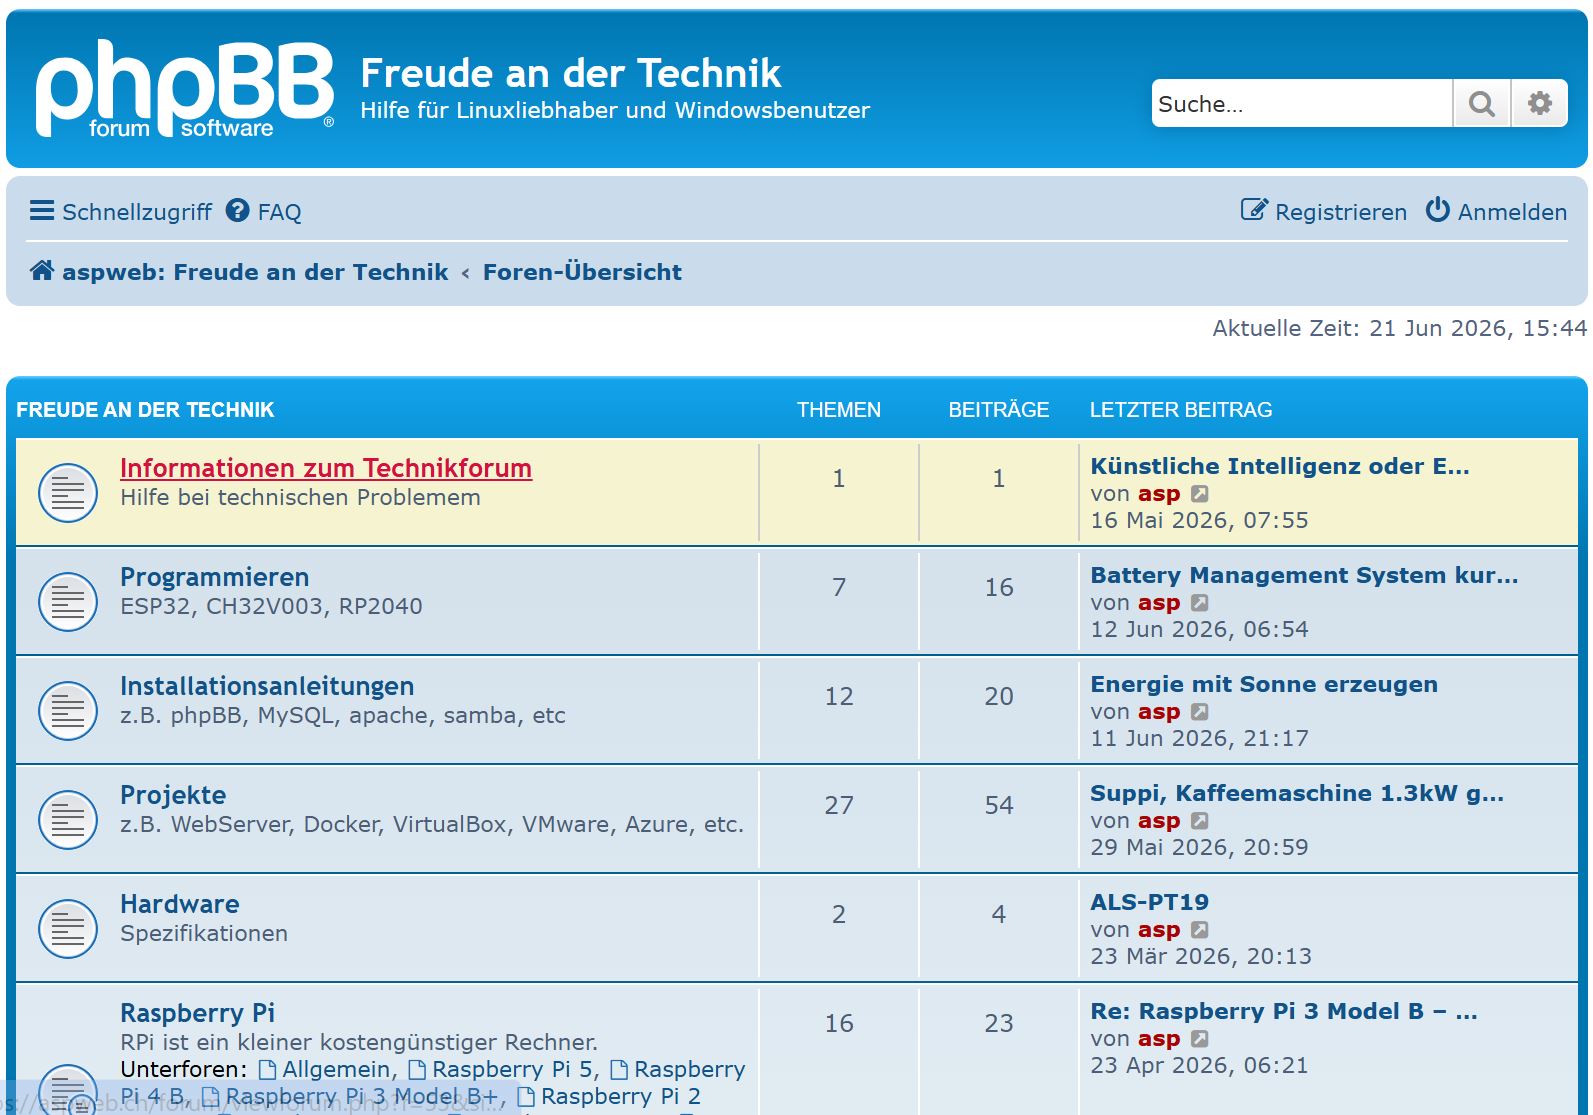View latest post icon for Energie mit Sonne

pyautogui.click(x=1200, y=712)
